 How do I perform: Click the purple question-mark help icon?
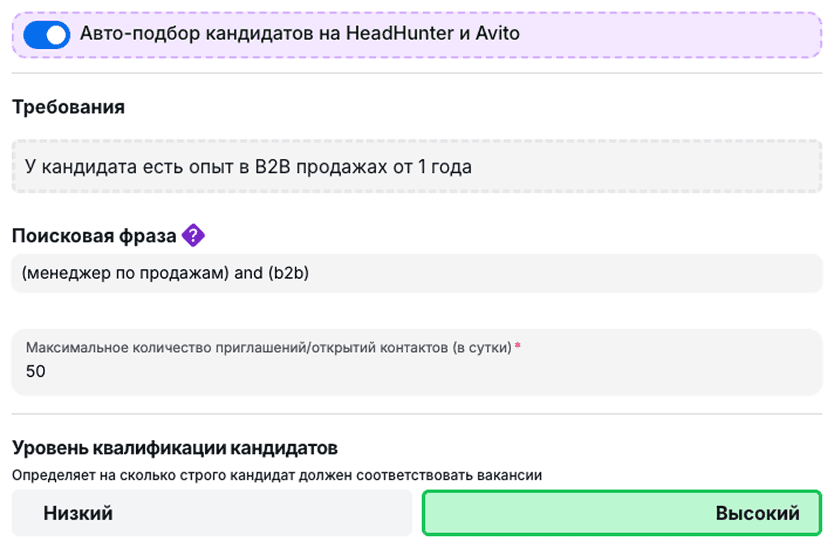193,236
